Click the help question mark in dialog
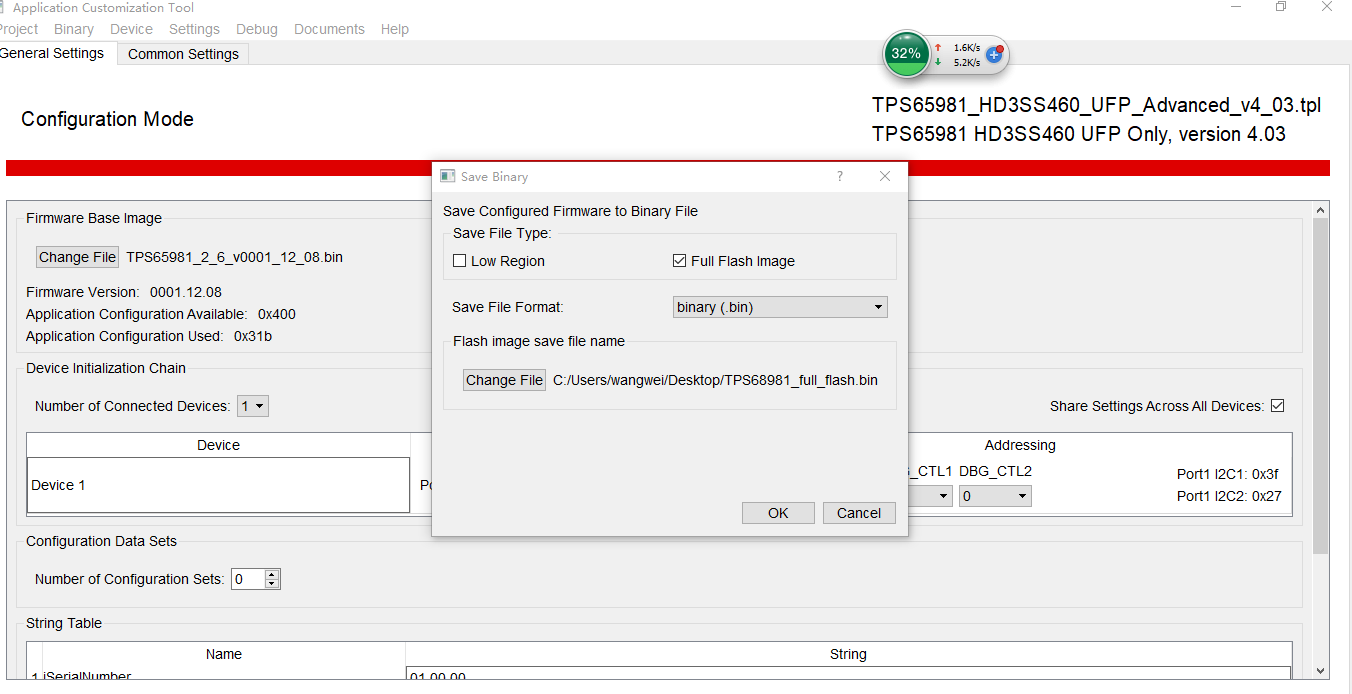Viewport: 1352px width, 694px height. (x=839, y=176)
